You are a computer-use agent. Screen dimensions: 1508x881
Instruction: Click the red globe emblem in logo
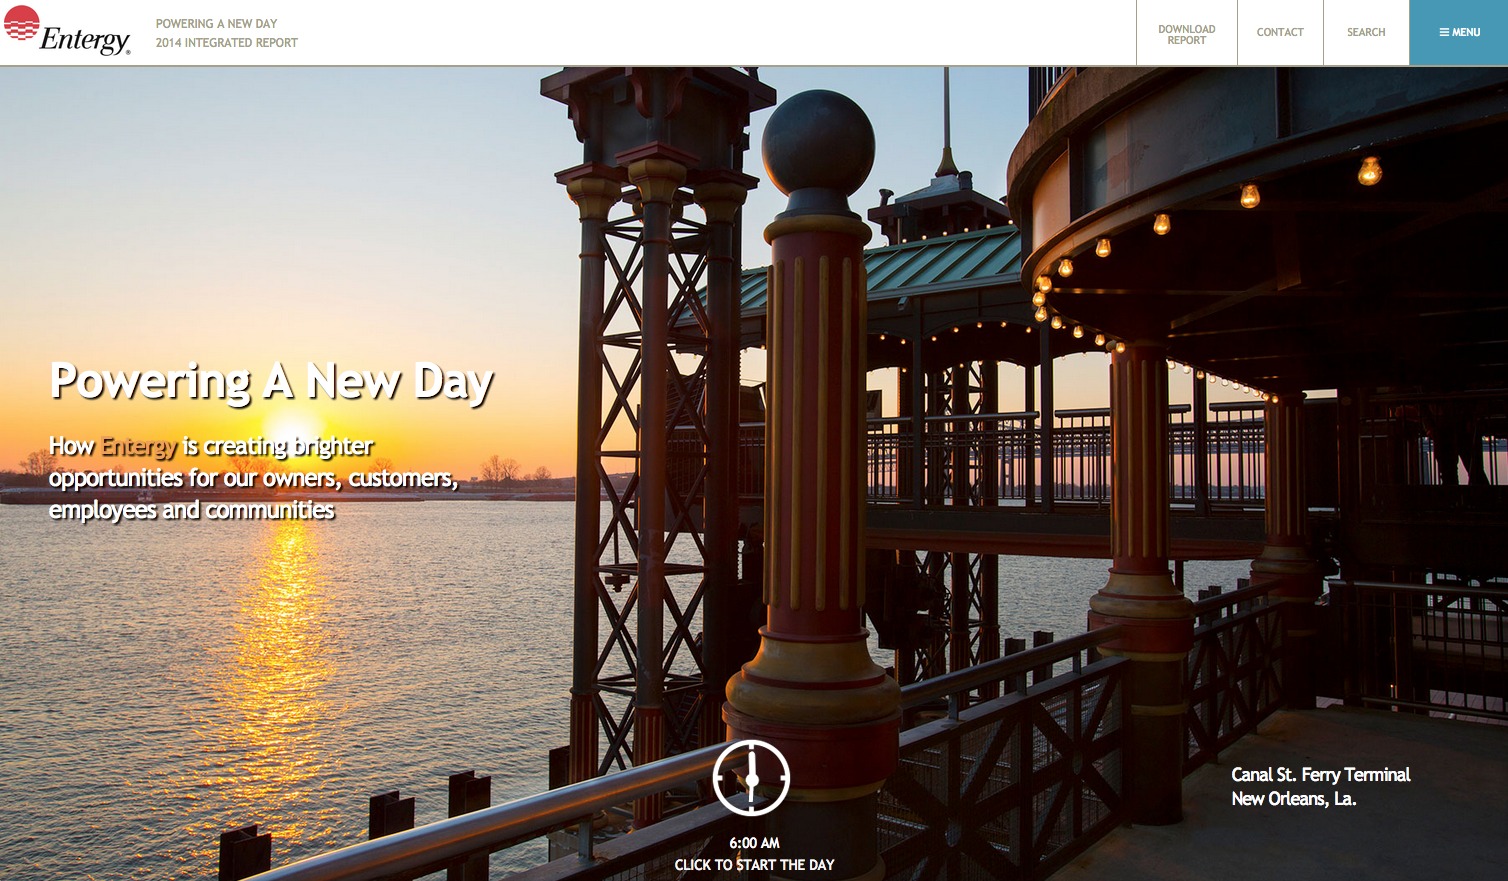[21, 22]
